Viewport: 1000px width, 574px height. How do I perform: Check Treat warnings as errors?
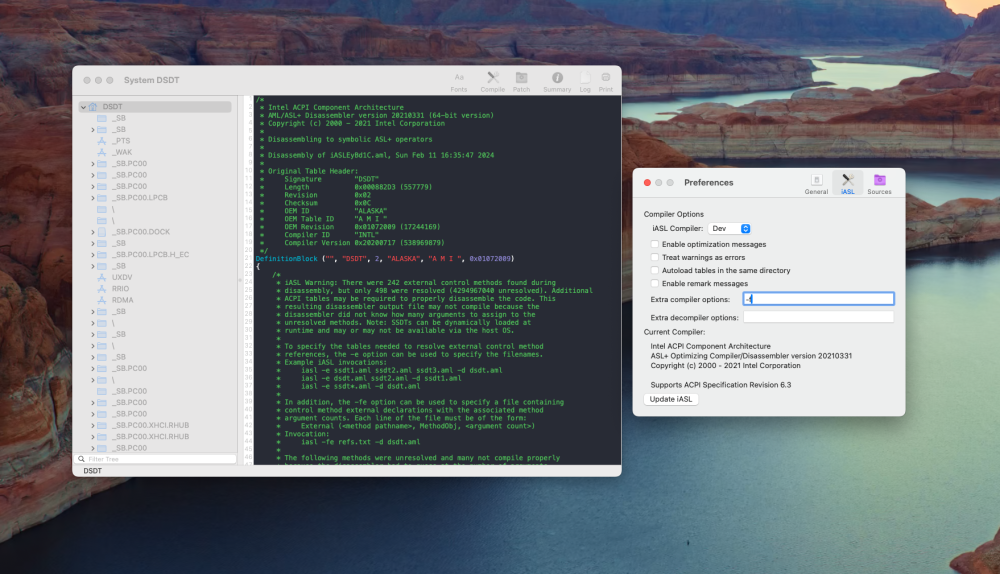[654, 258]
